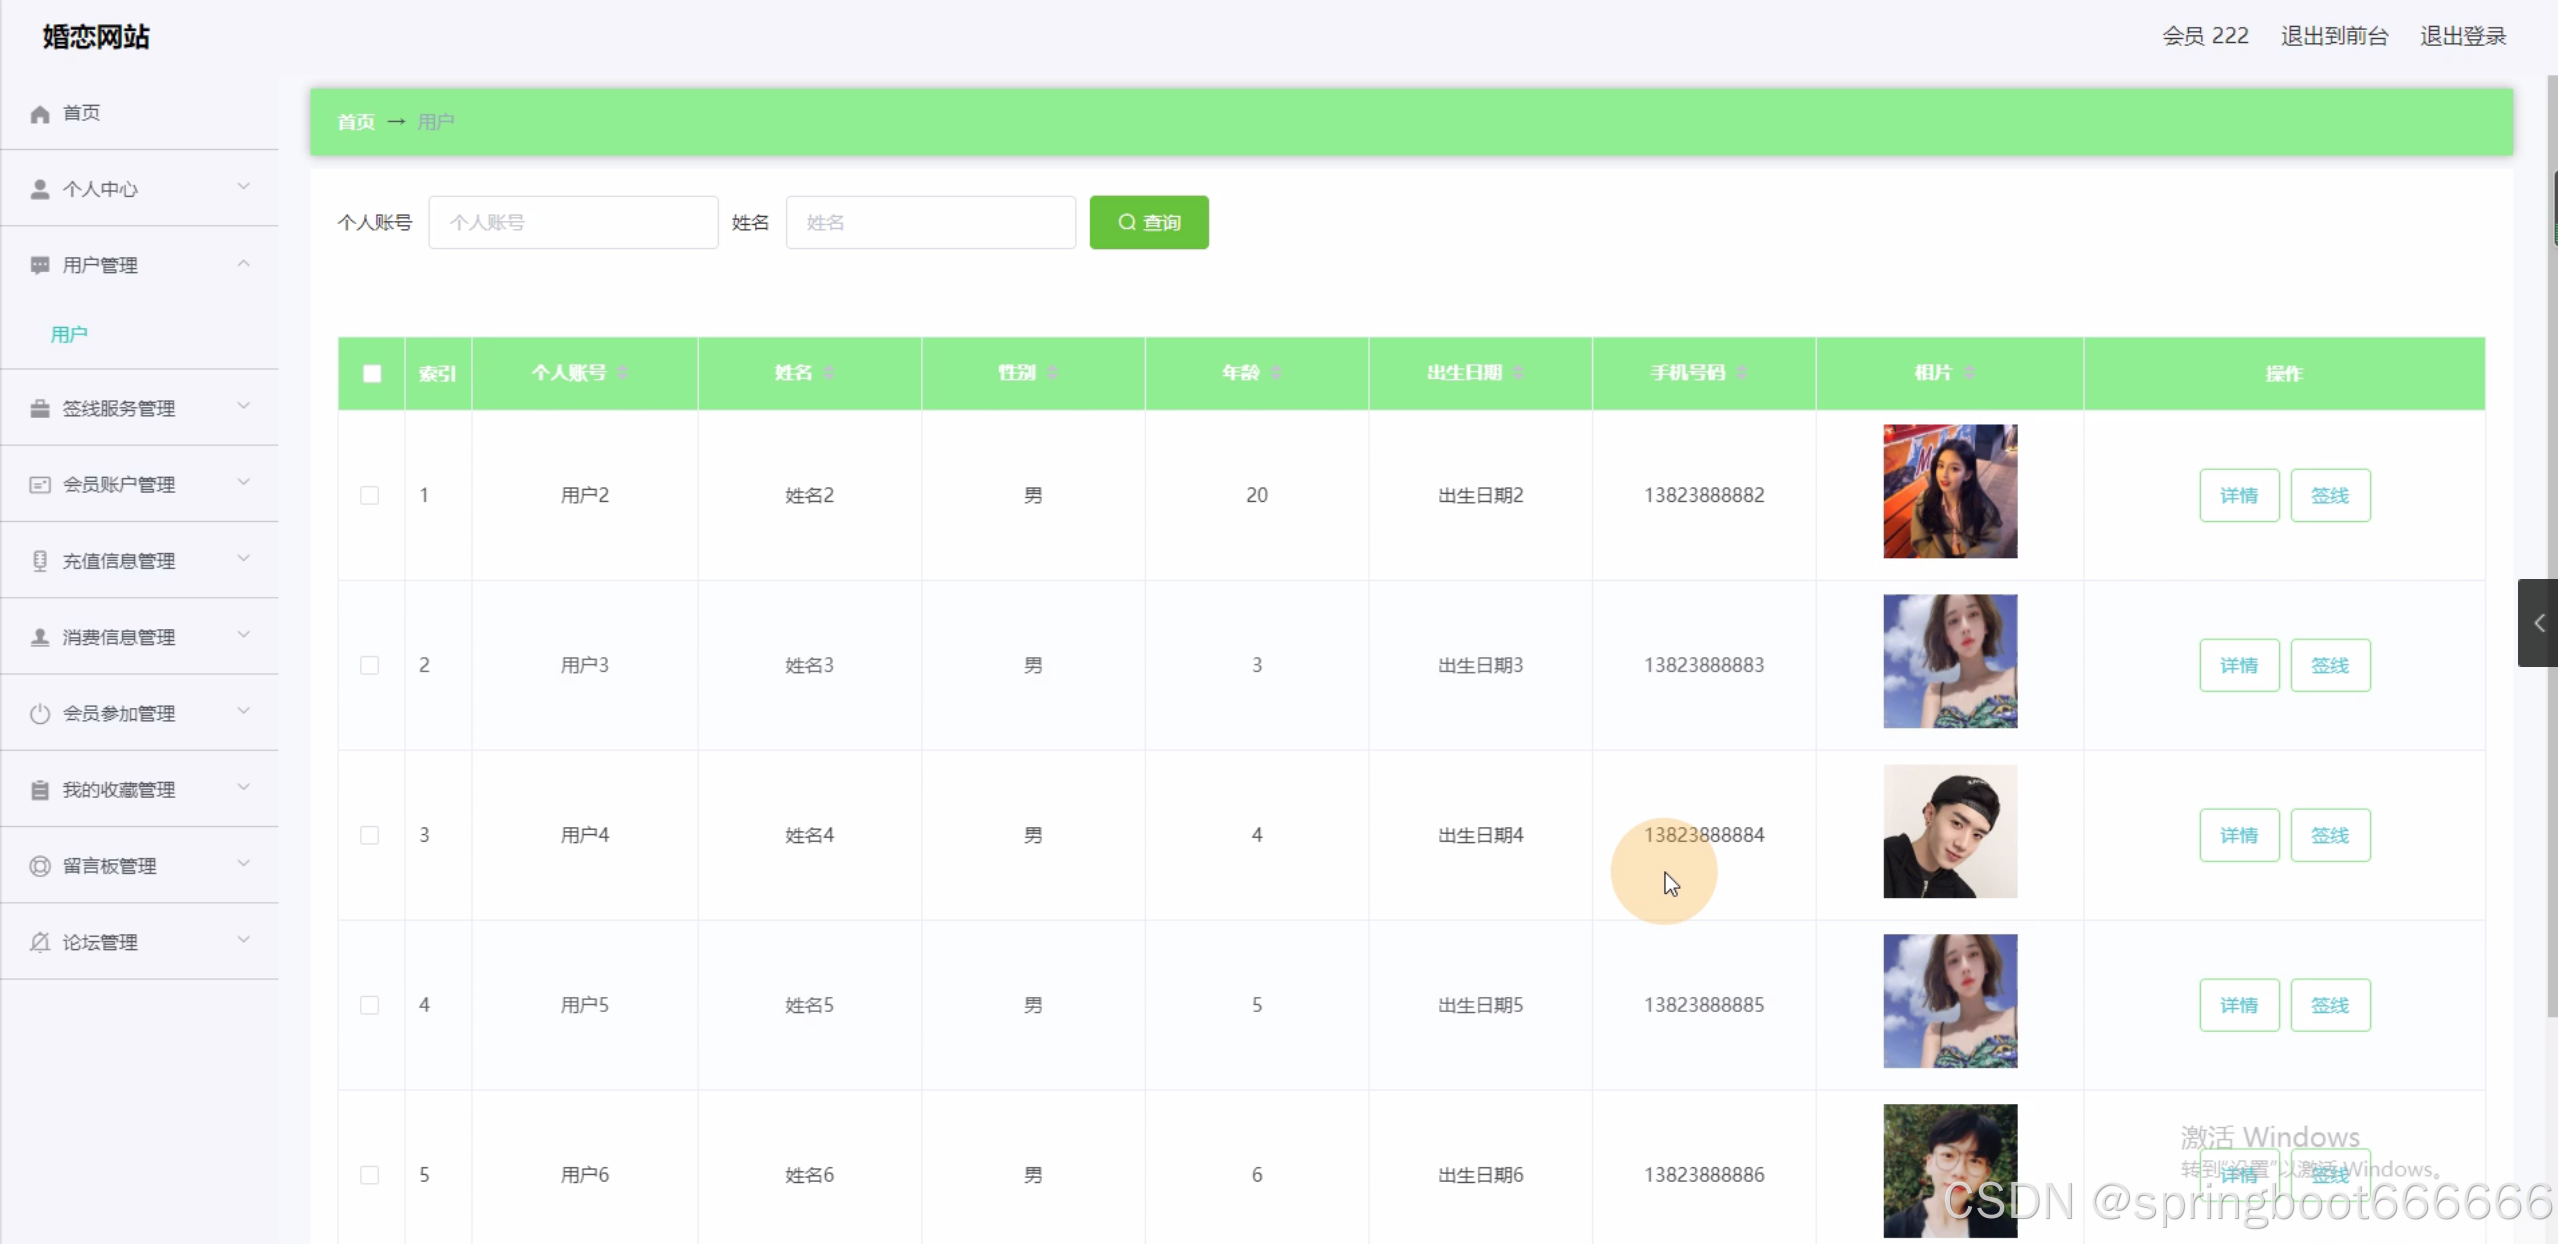The height and width of the screenshot is (1244, 2558).
Task: Select the 用户 submenu item
Action: [x=69, y=334]
